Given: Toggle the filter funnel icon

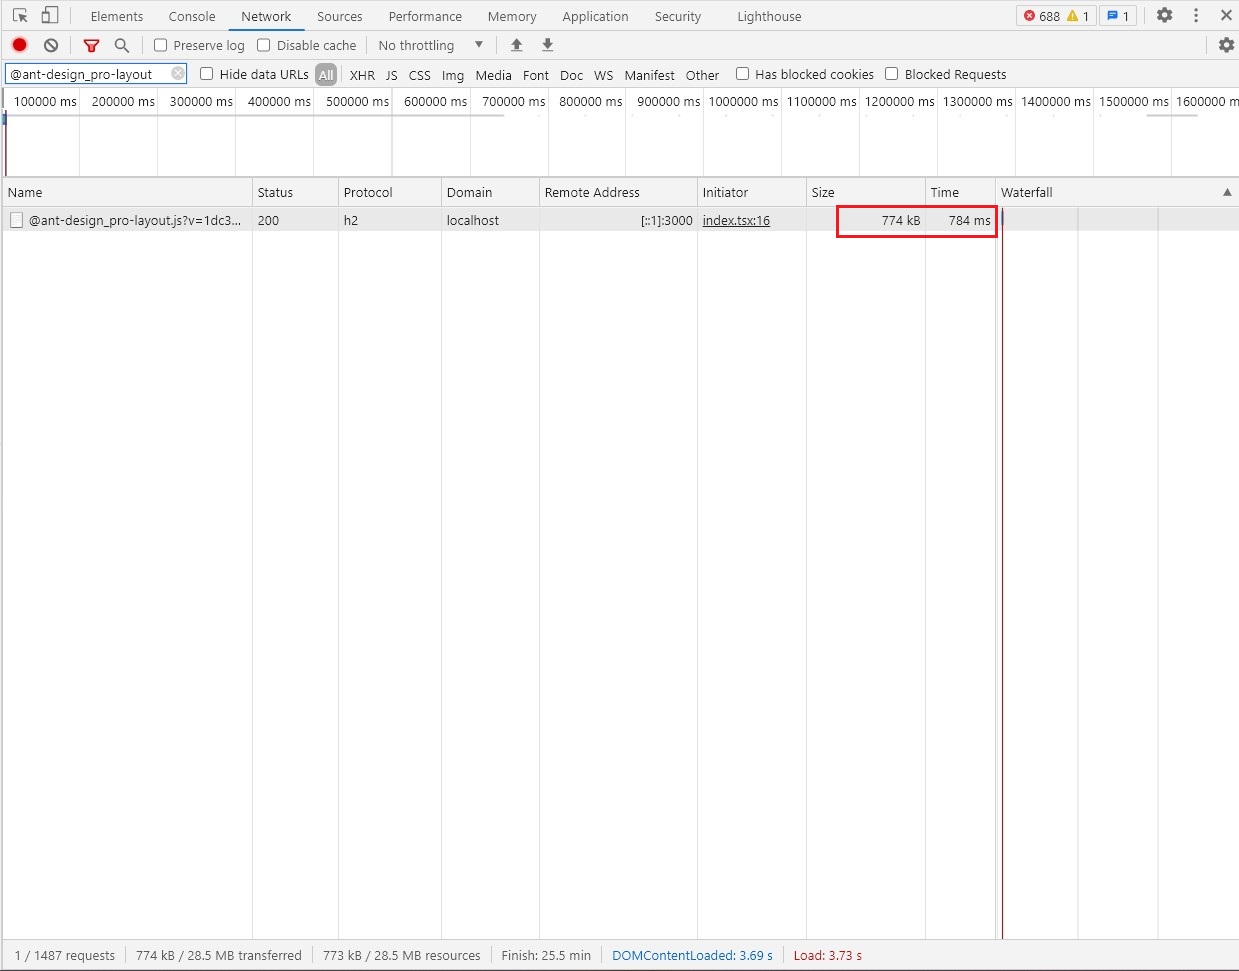Looking at the screenshot, I should pyautogui.click(x=91, y=45).
